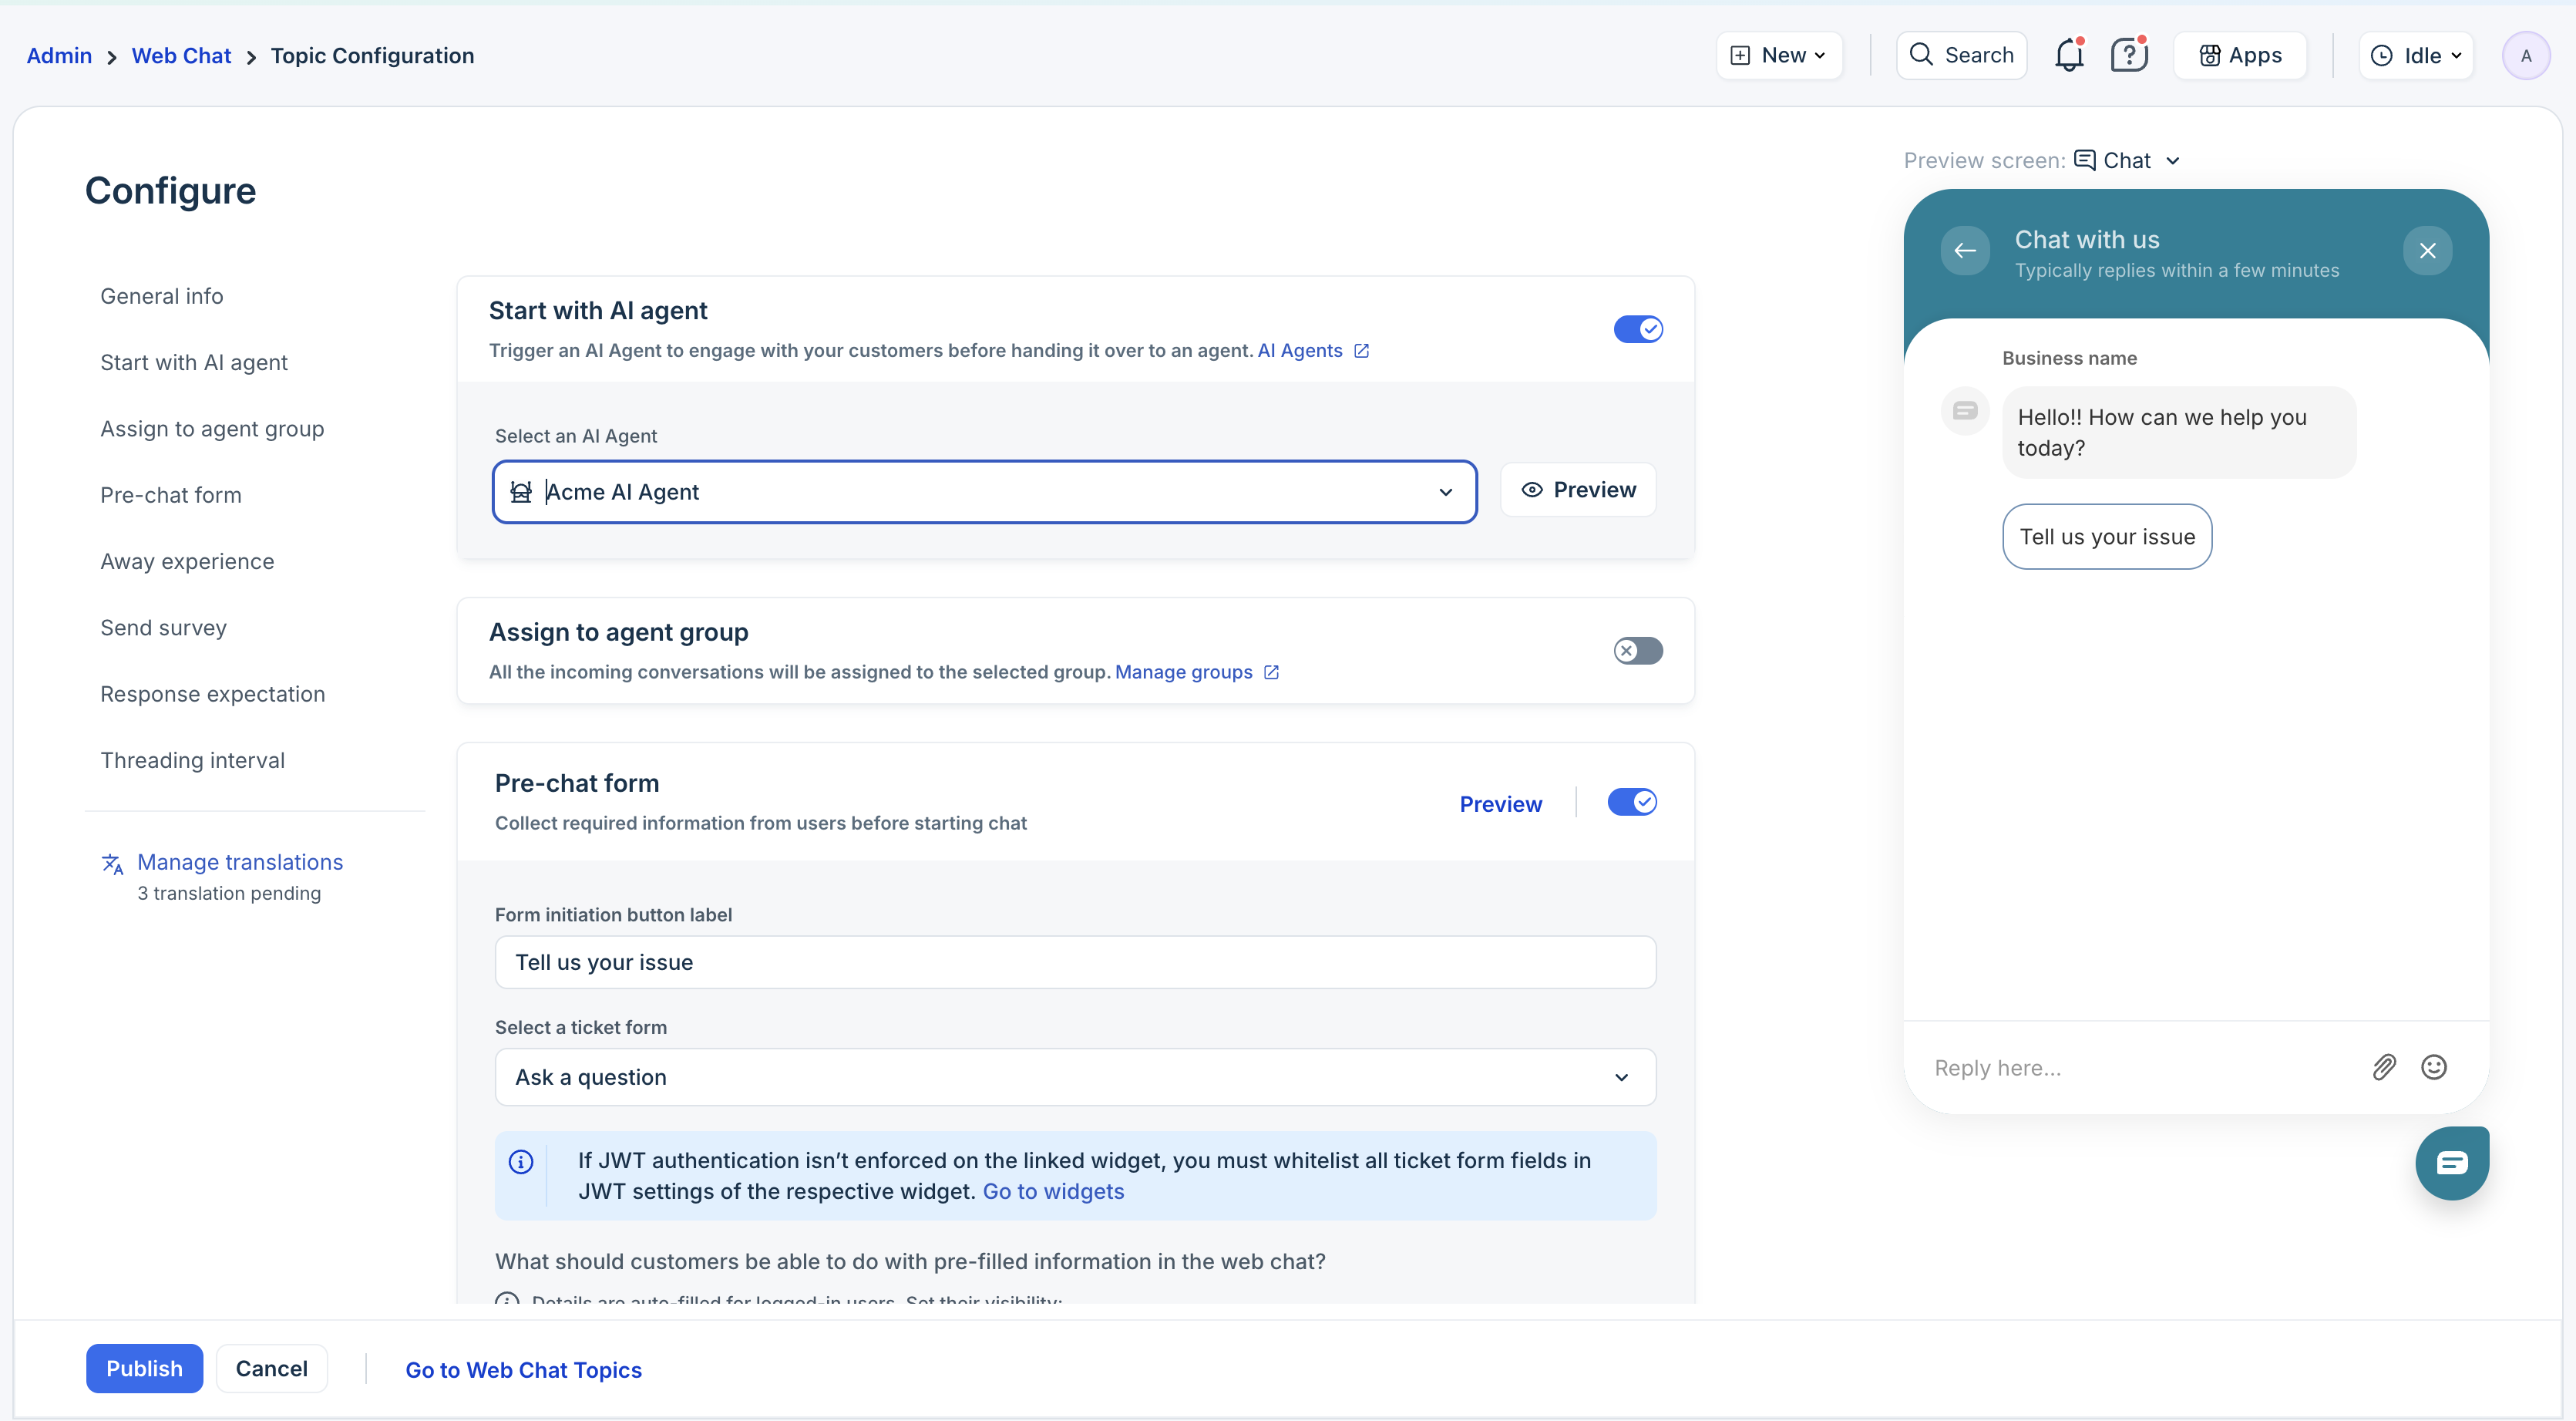Close the chat preview with X icon
Viewport: 2576px width, 1421px height.
click(2427, 251)
